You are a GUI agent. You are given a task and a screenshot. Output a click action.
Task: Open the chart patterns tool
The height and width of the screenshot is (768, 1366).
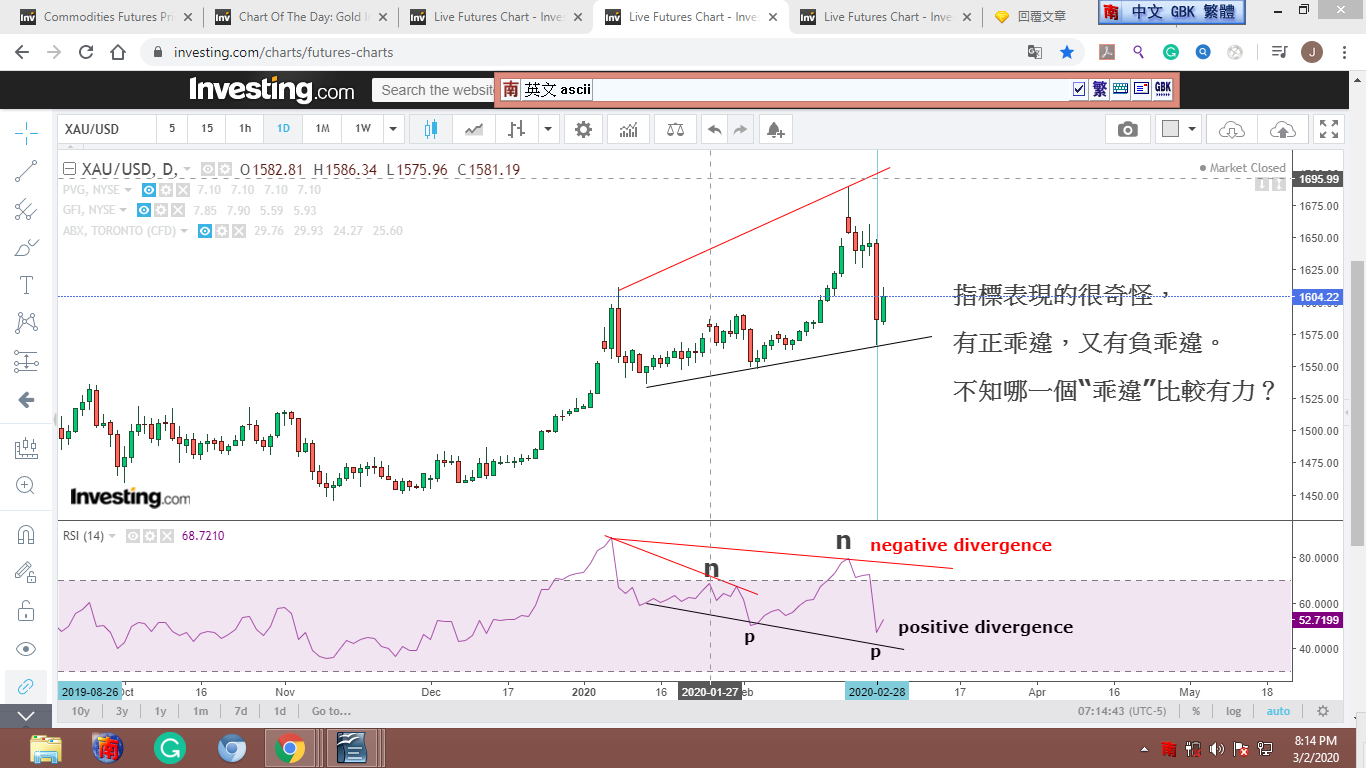click(27, 323)
